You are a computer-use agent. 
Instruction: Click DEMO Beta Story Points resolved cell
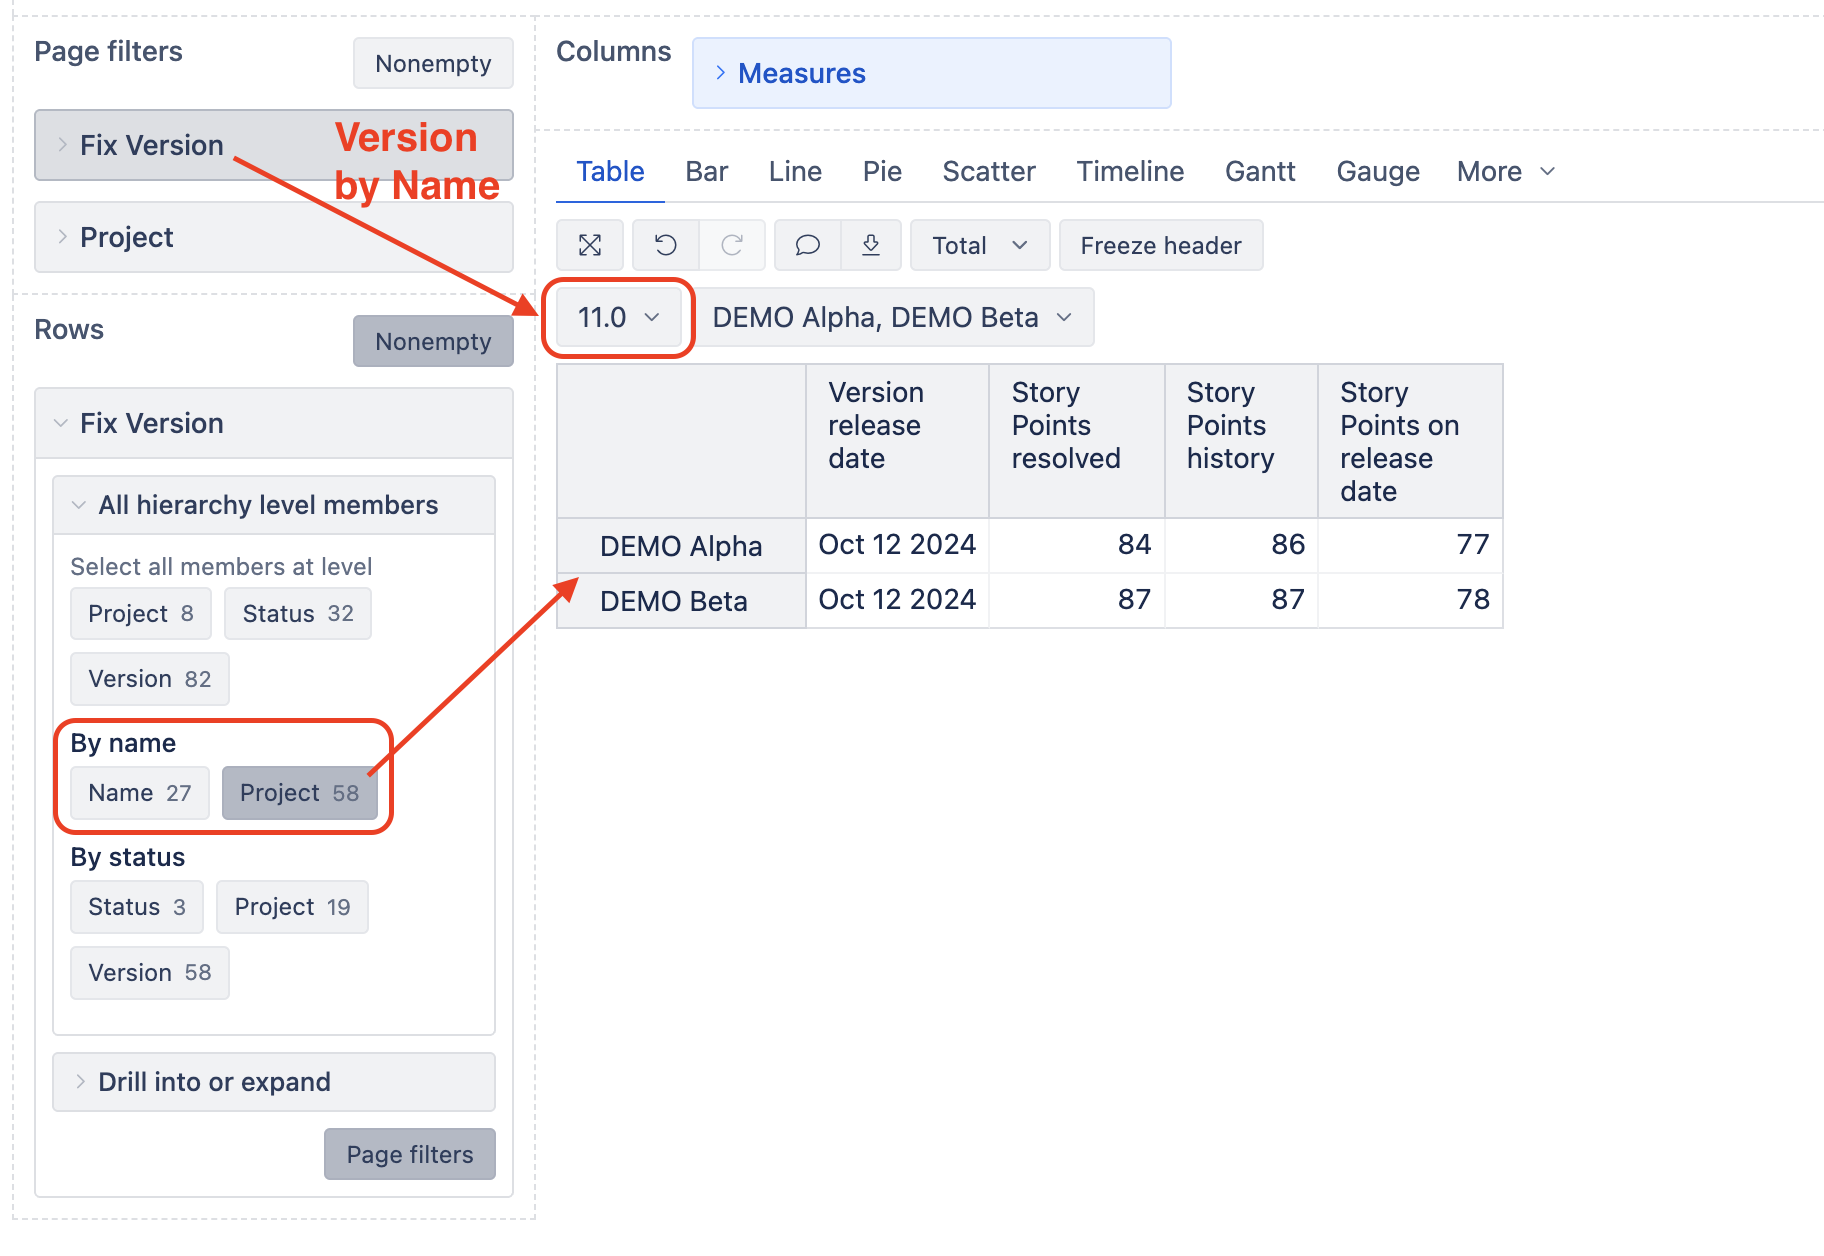coord(1077,600)
